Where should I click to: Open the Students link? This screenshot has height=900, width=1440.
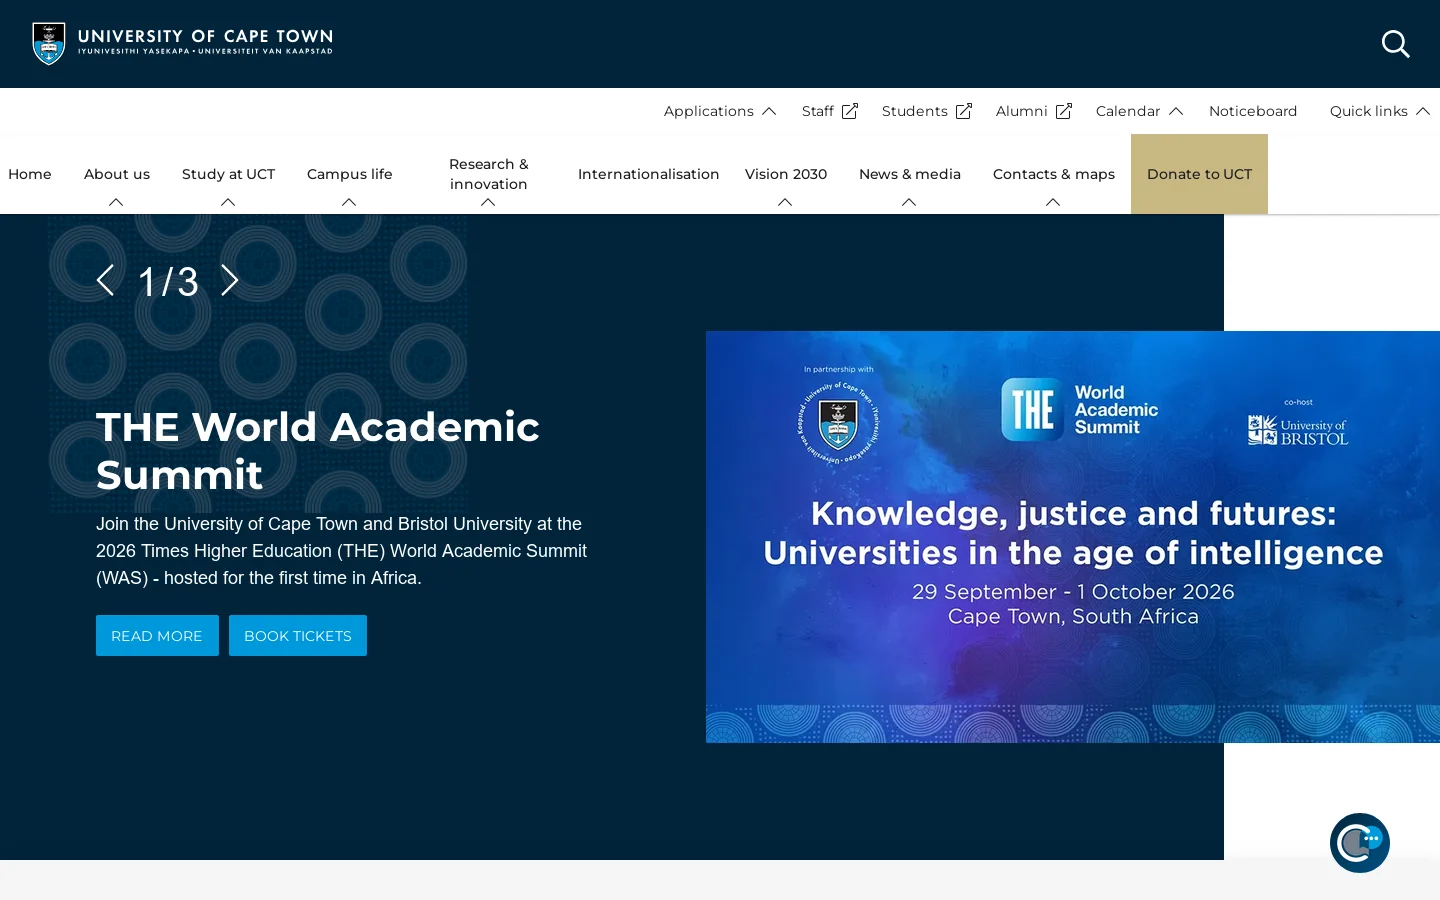[x=915, y=111]
